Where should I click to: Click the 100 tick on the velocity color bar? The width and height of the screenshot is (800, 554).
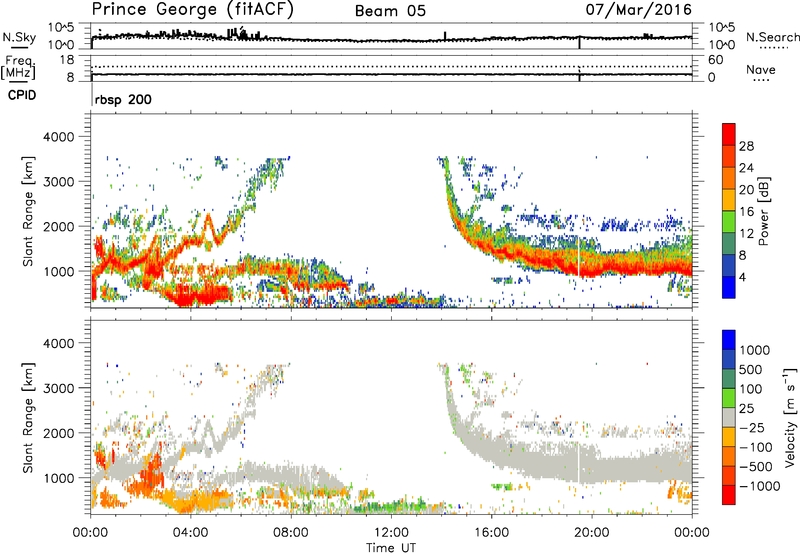coord(750,389)
